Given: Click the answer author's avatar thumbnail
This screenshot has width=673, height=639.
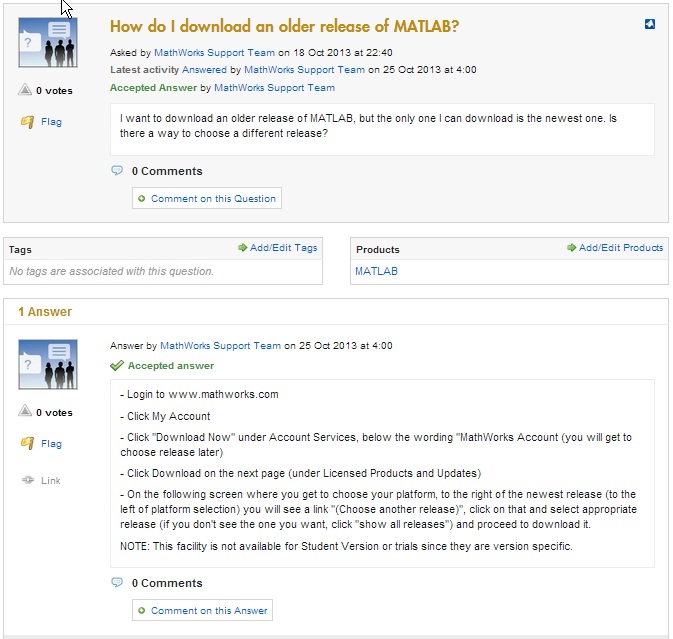Looking at the screenshot, I should 47,365.
